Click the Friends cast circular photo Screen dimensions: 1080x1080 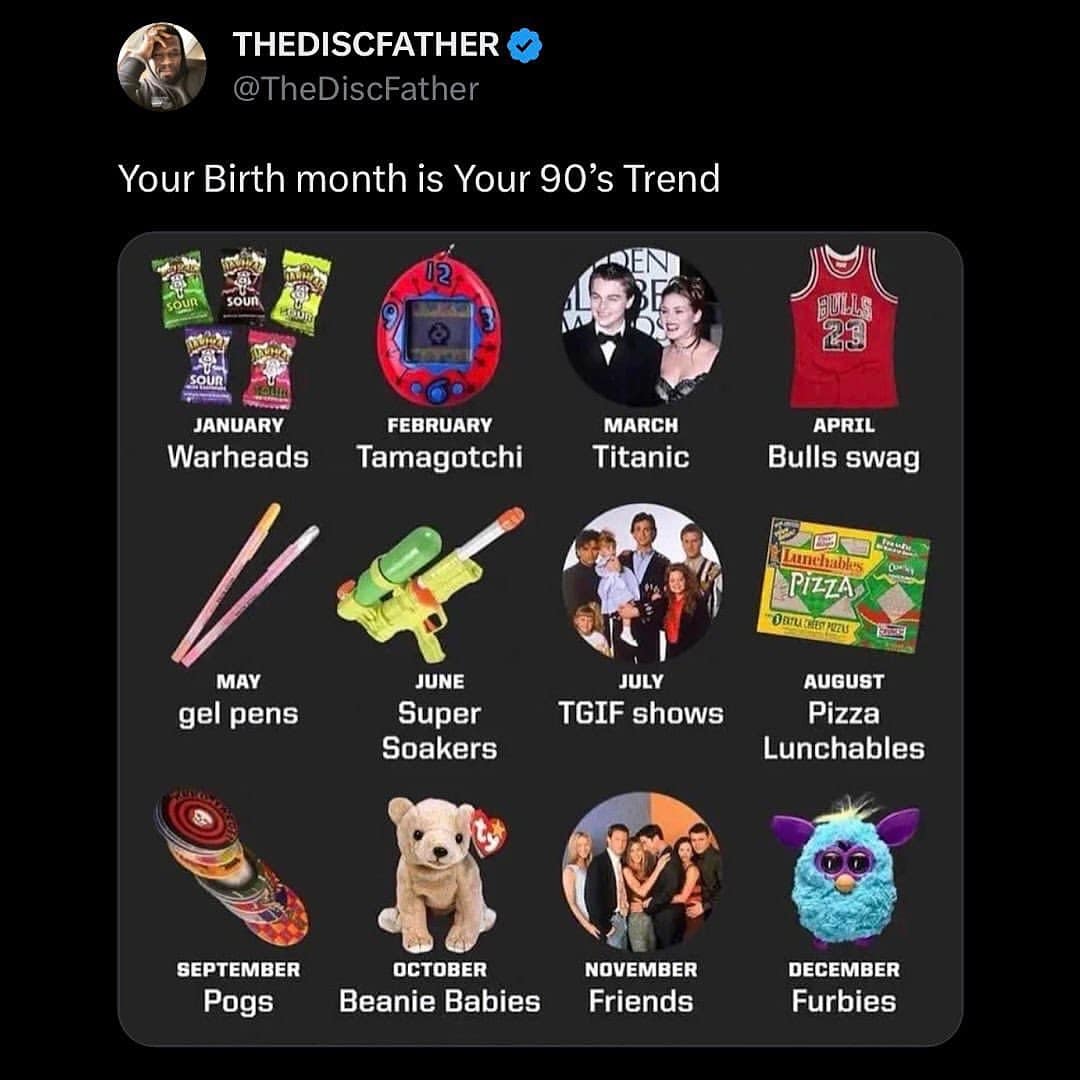(x=642, y=872)
